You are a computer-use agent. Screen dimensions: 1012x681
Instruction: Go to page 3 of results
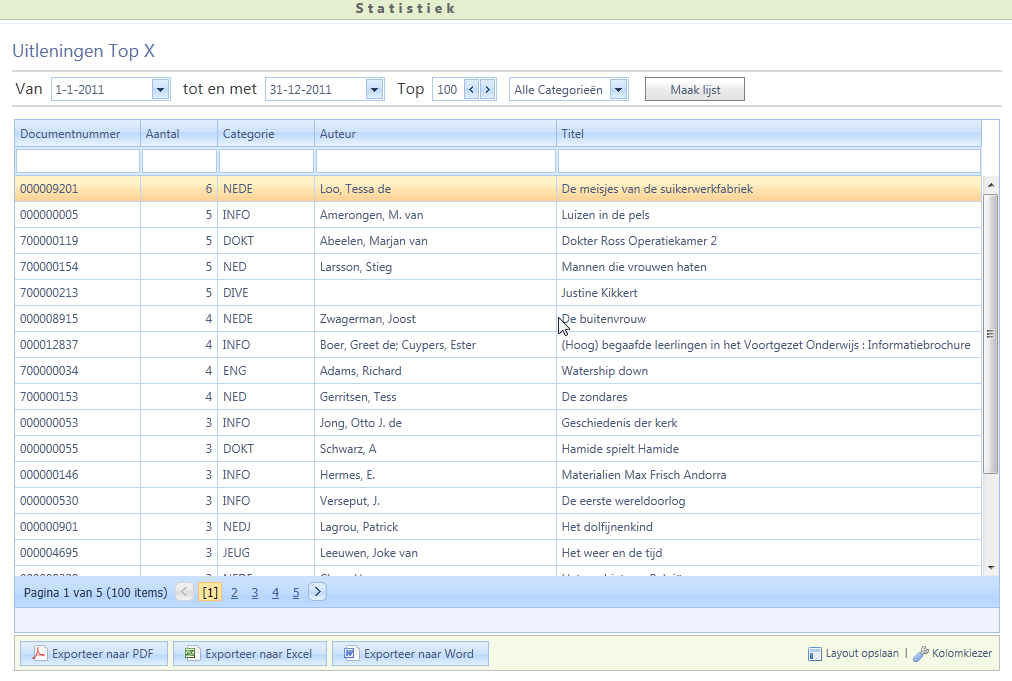click(255, 593)
